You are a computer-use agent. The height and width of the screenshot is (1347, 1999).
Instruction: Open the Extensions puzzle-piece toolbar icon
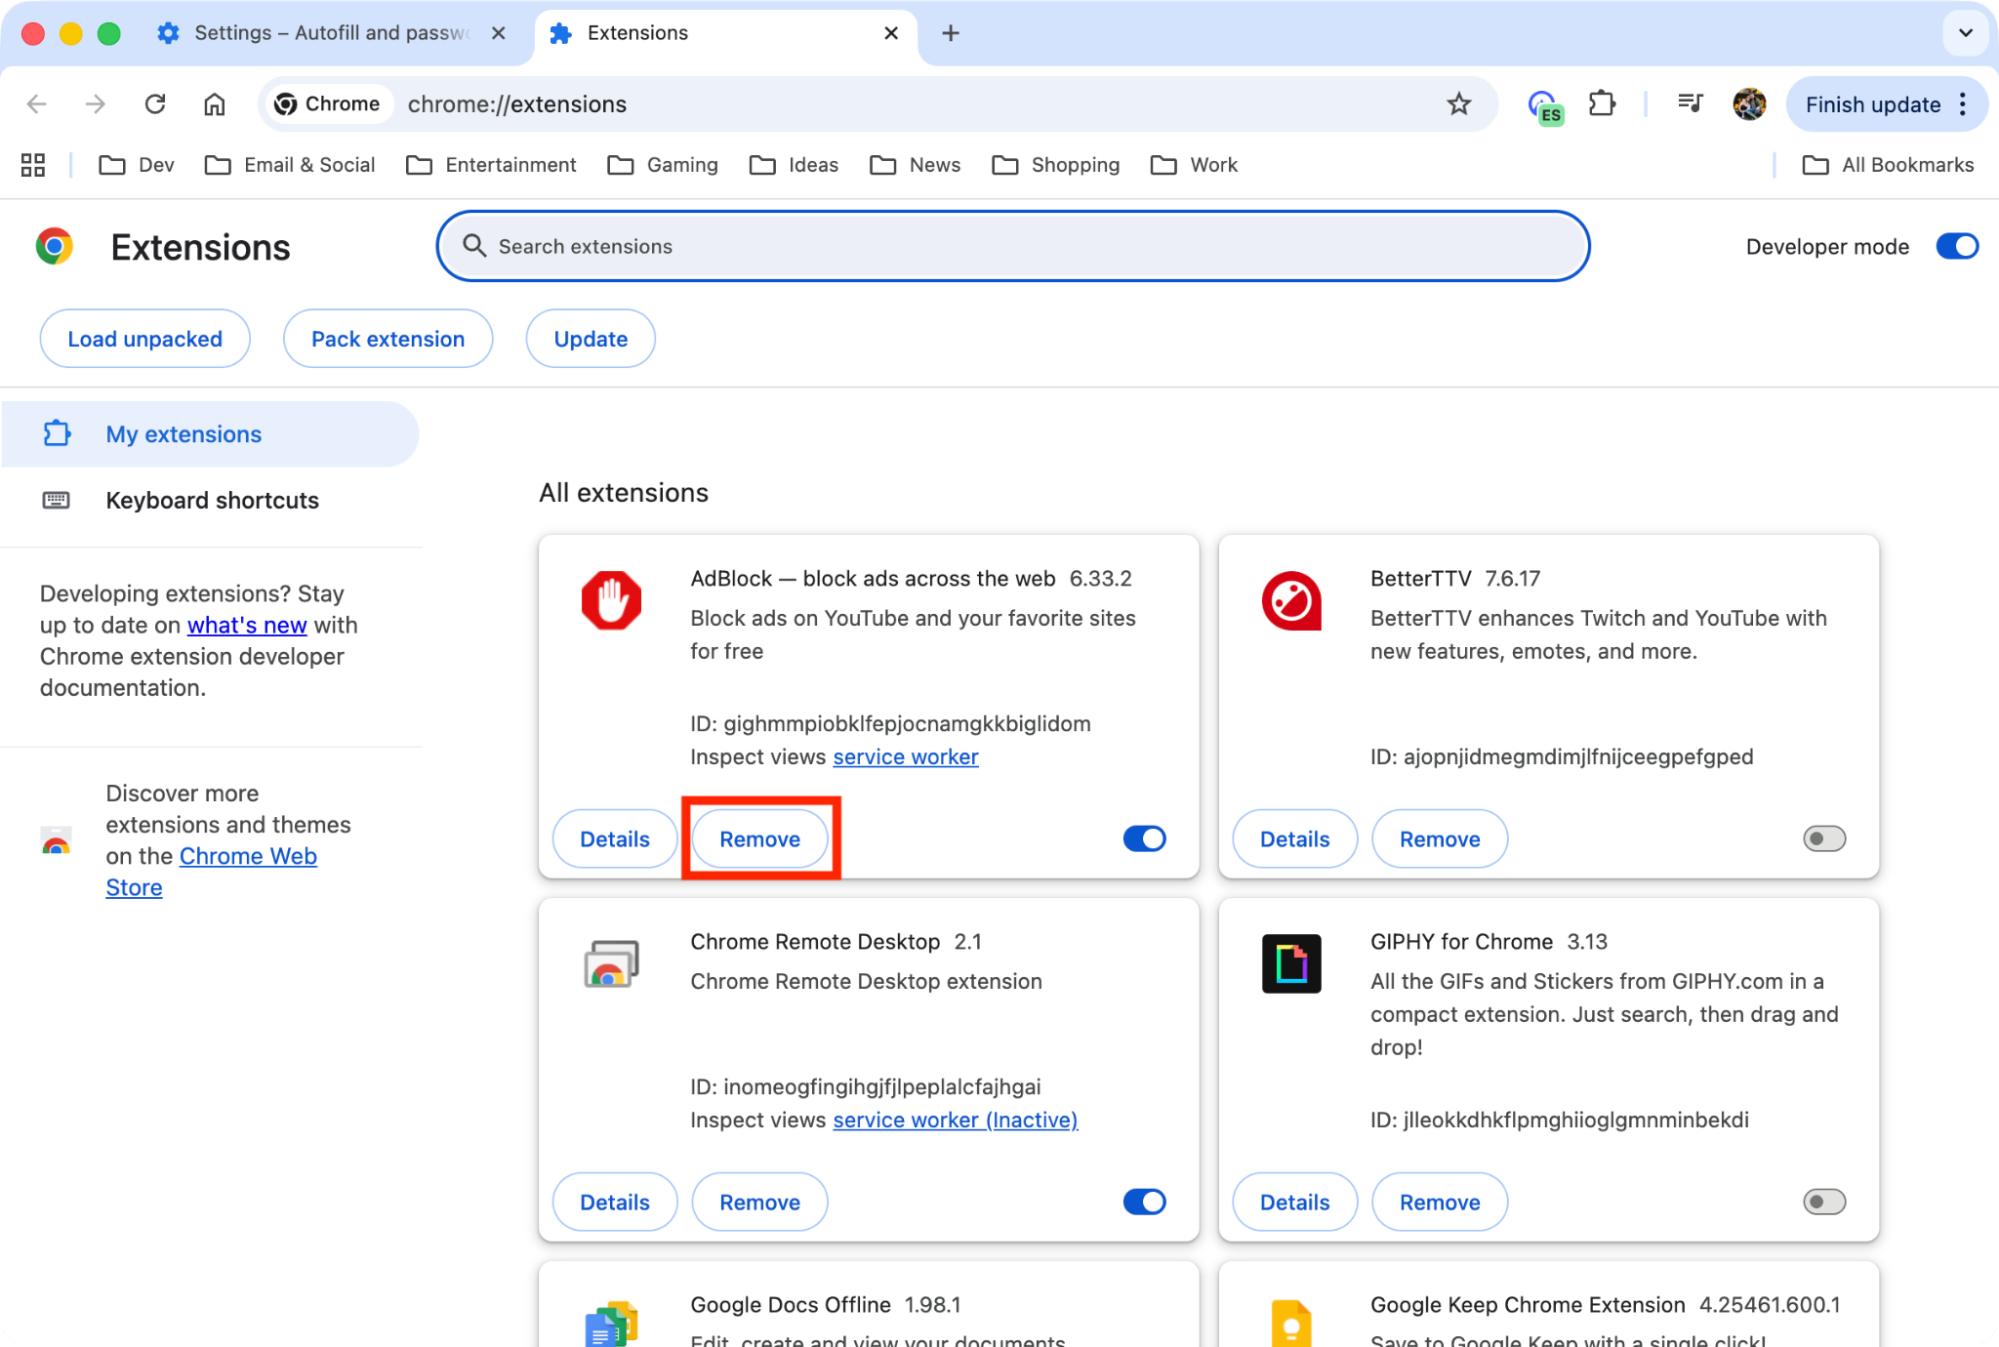[x=1601, y=104]
